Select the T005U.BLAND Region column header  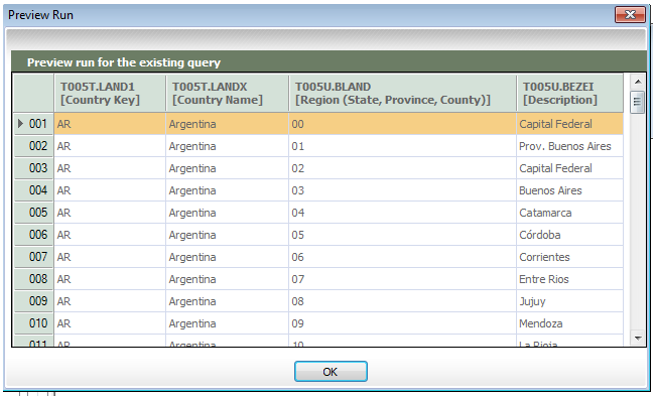[x=402, y=93]
